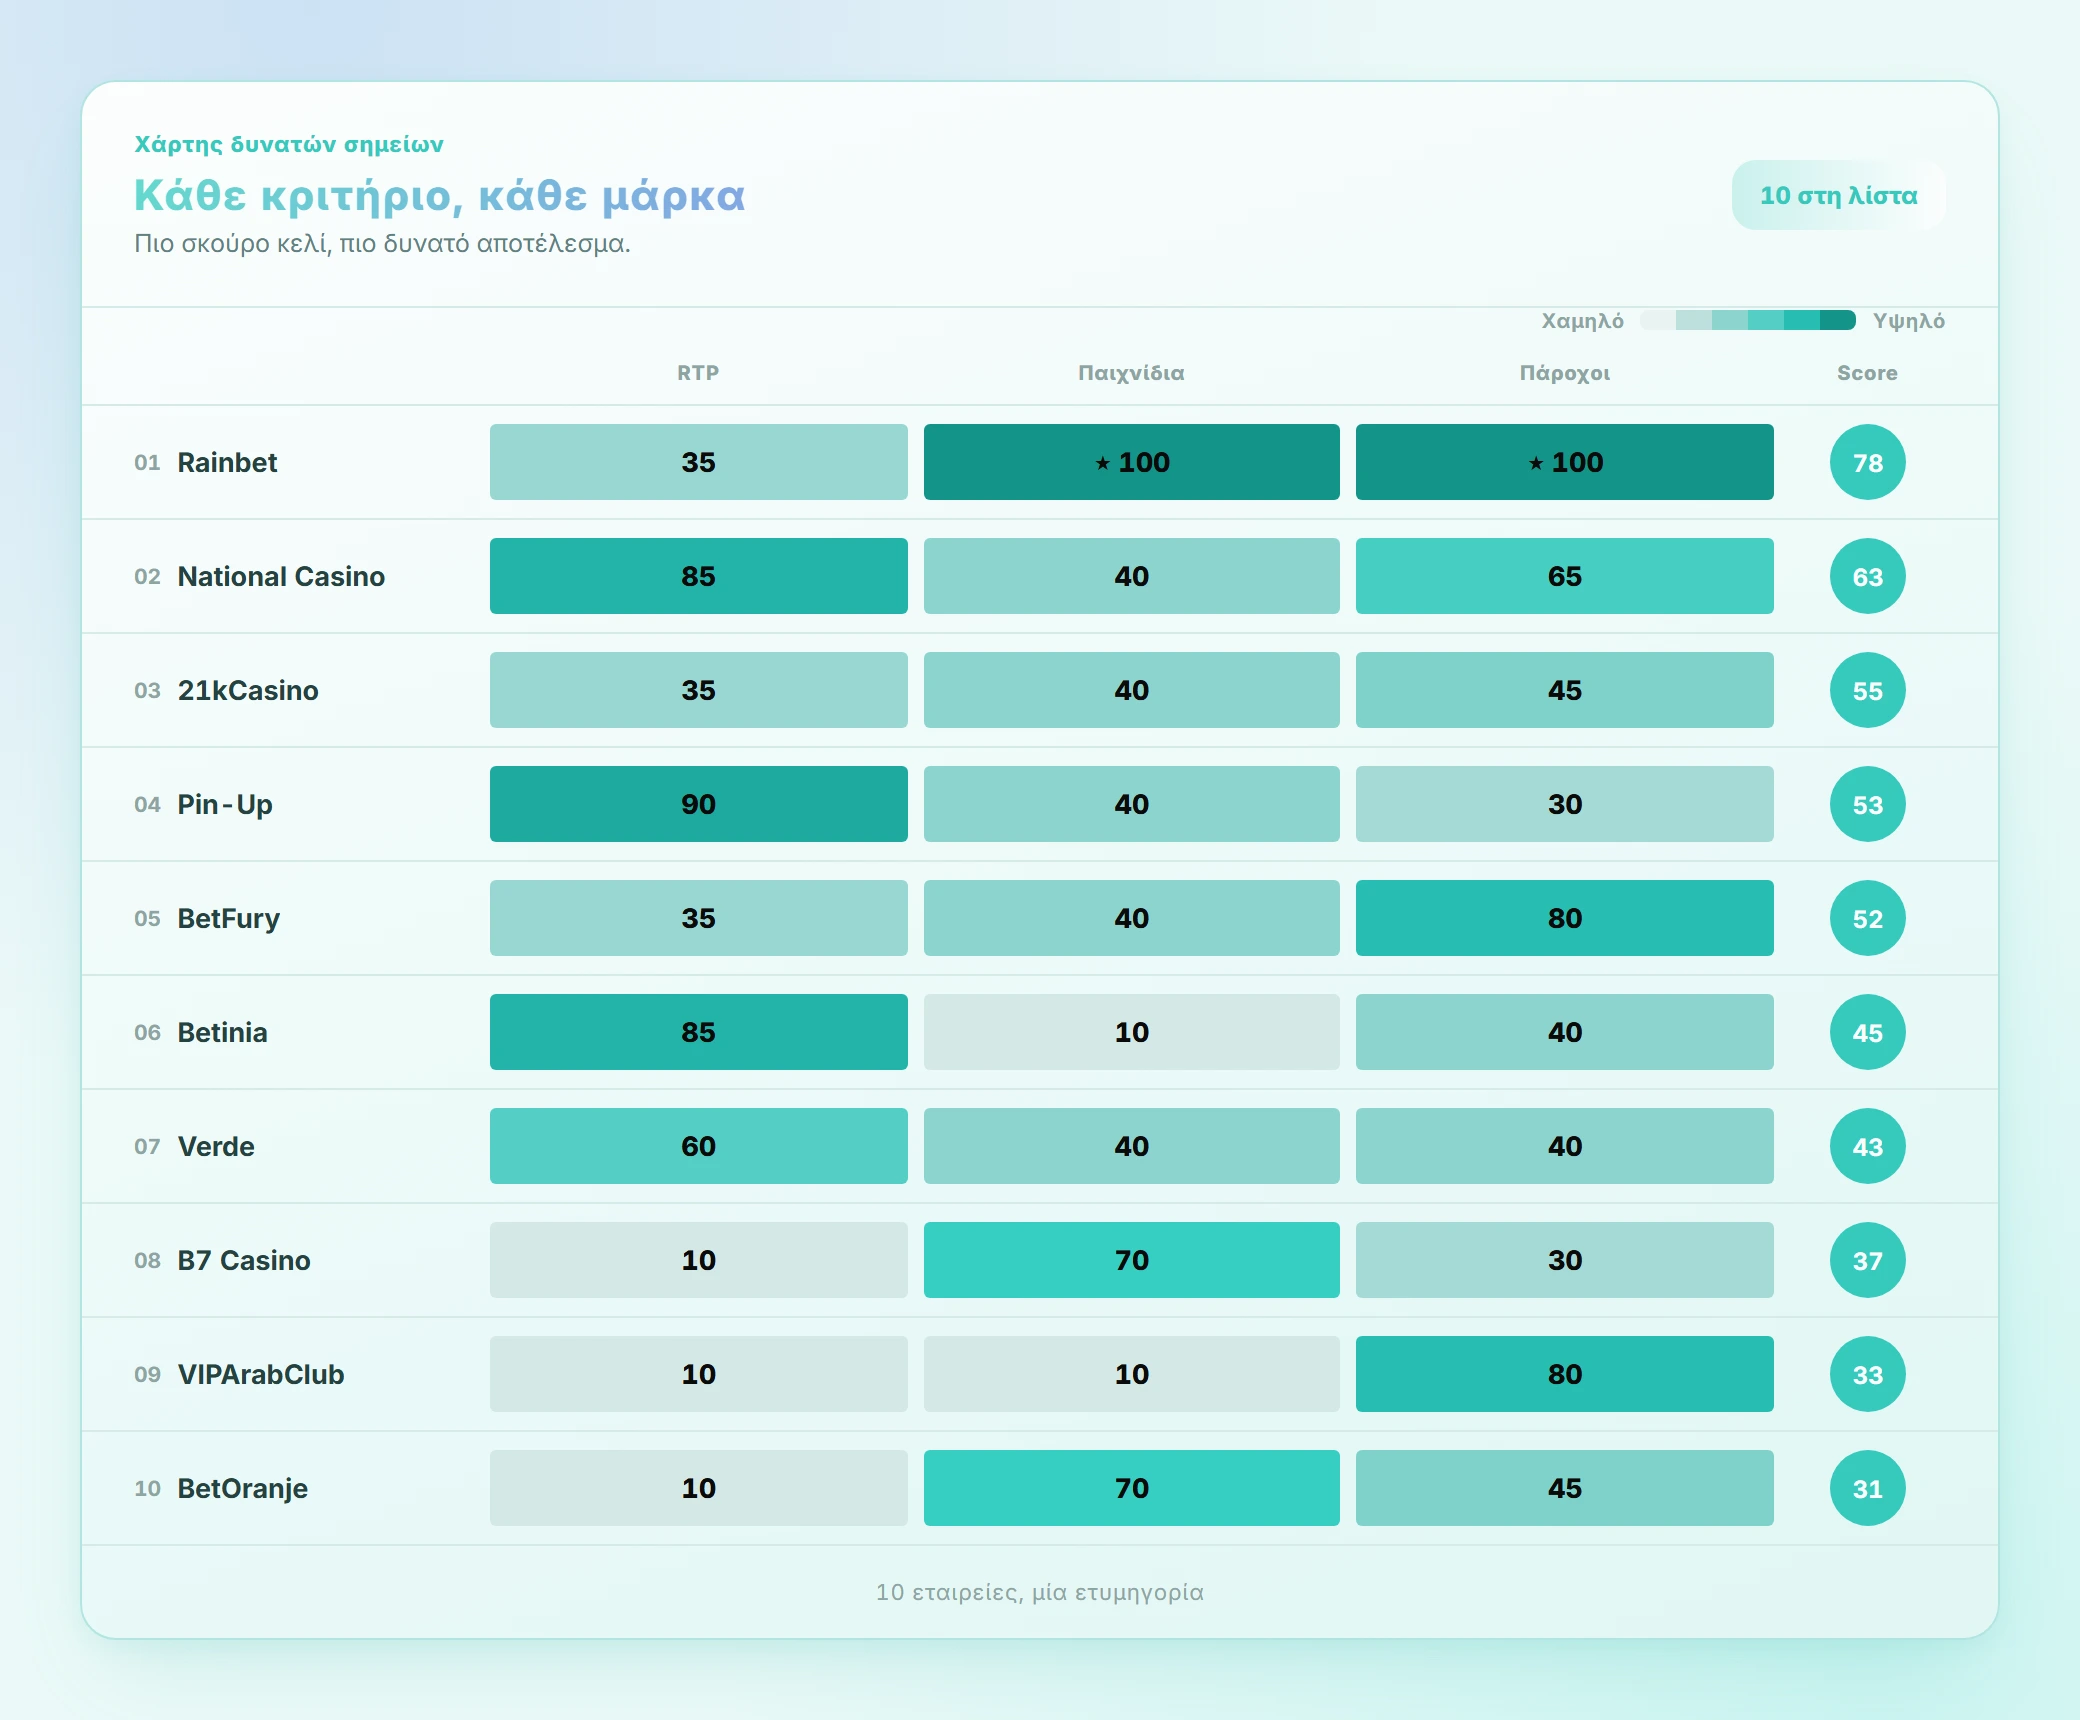The width and height of the screenshot is (2080, 1720).
Task: Click Verde's RTP cell showing 60
Action: pos(698,1146)
